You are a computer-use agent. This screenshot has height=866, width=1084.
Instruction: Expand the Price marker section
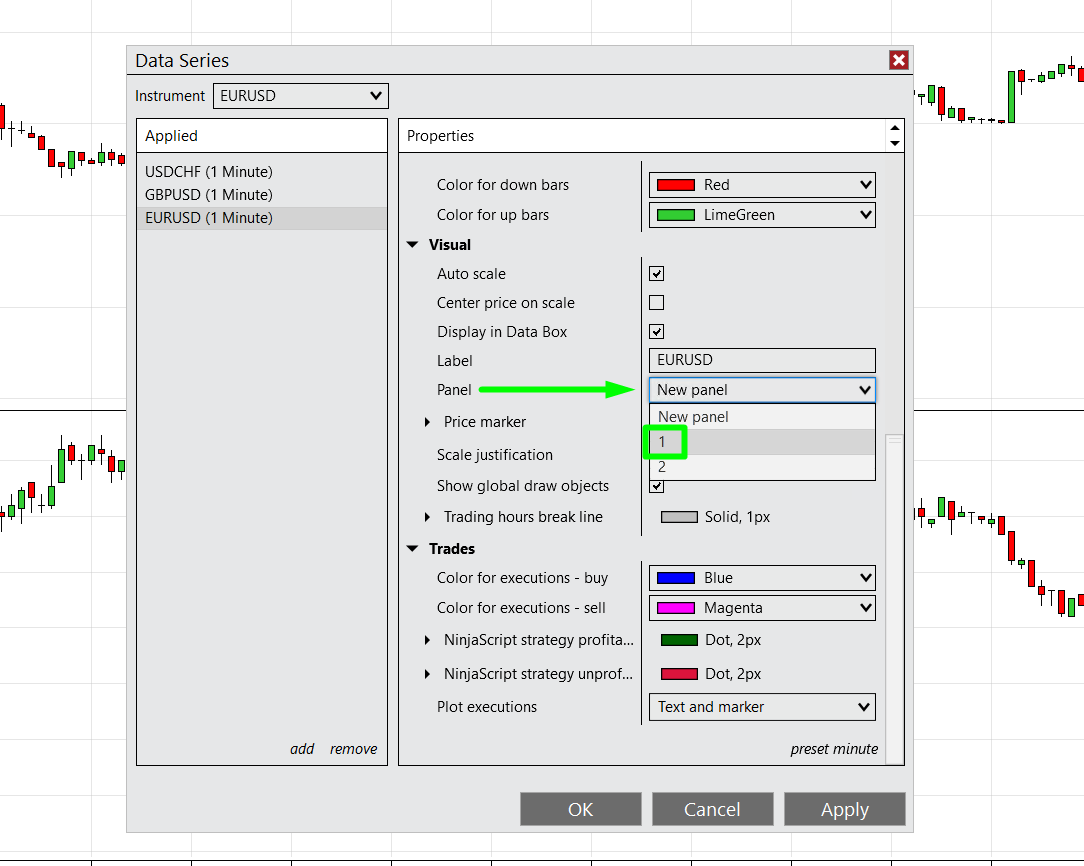coord(428,423)
